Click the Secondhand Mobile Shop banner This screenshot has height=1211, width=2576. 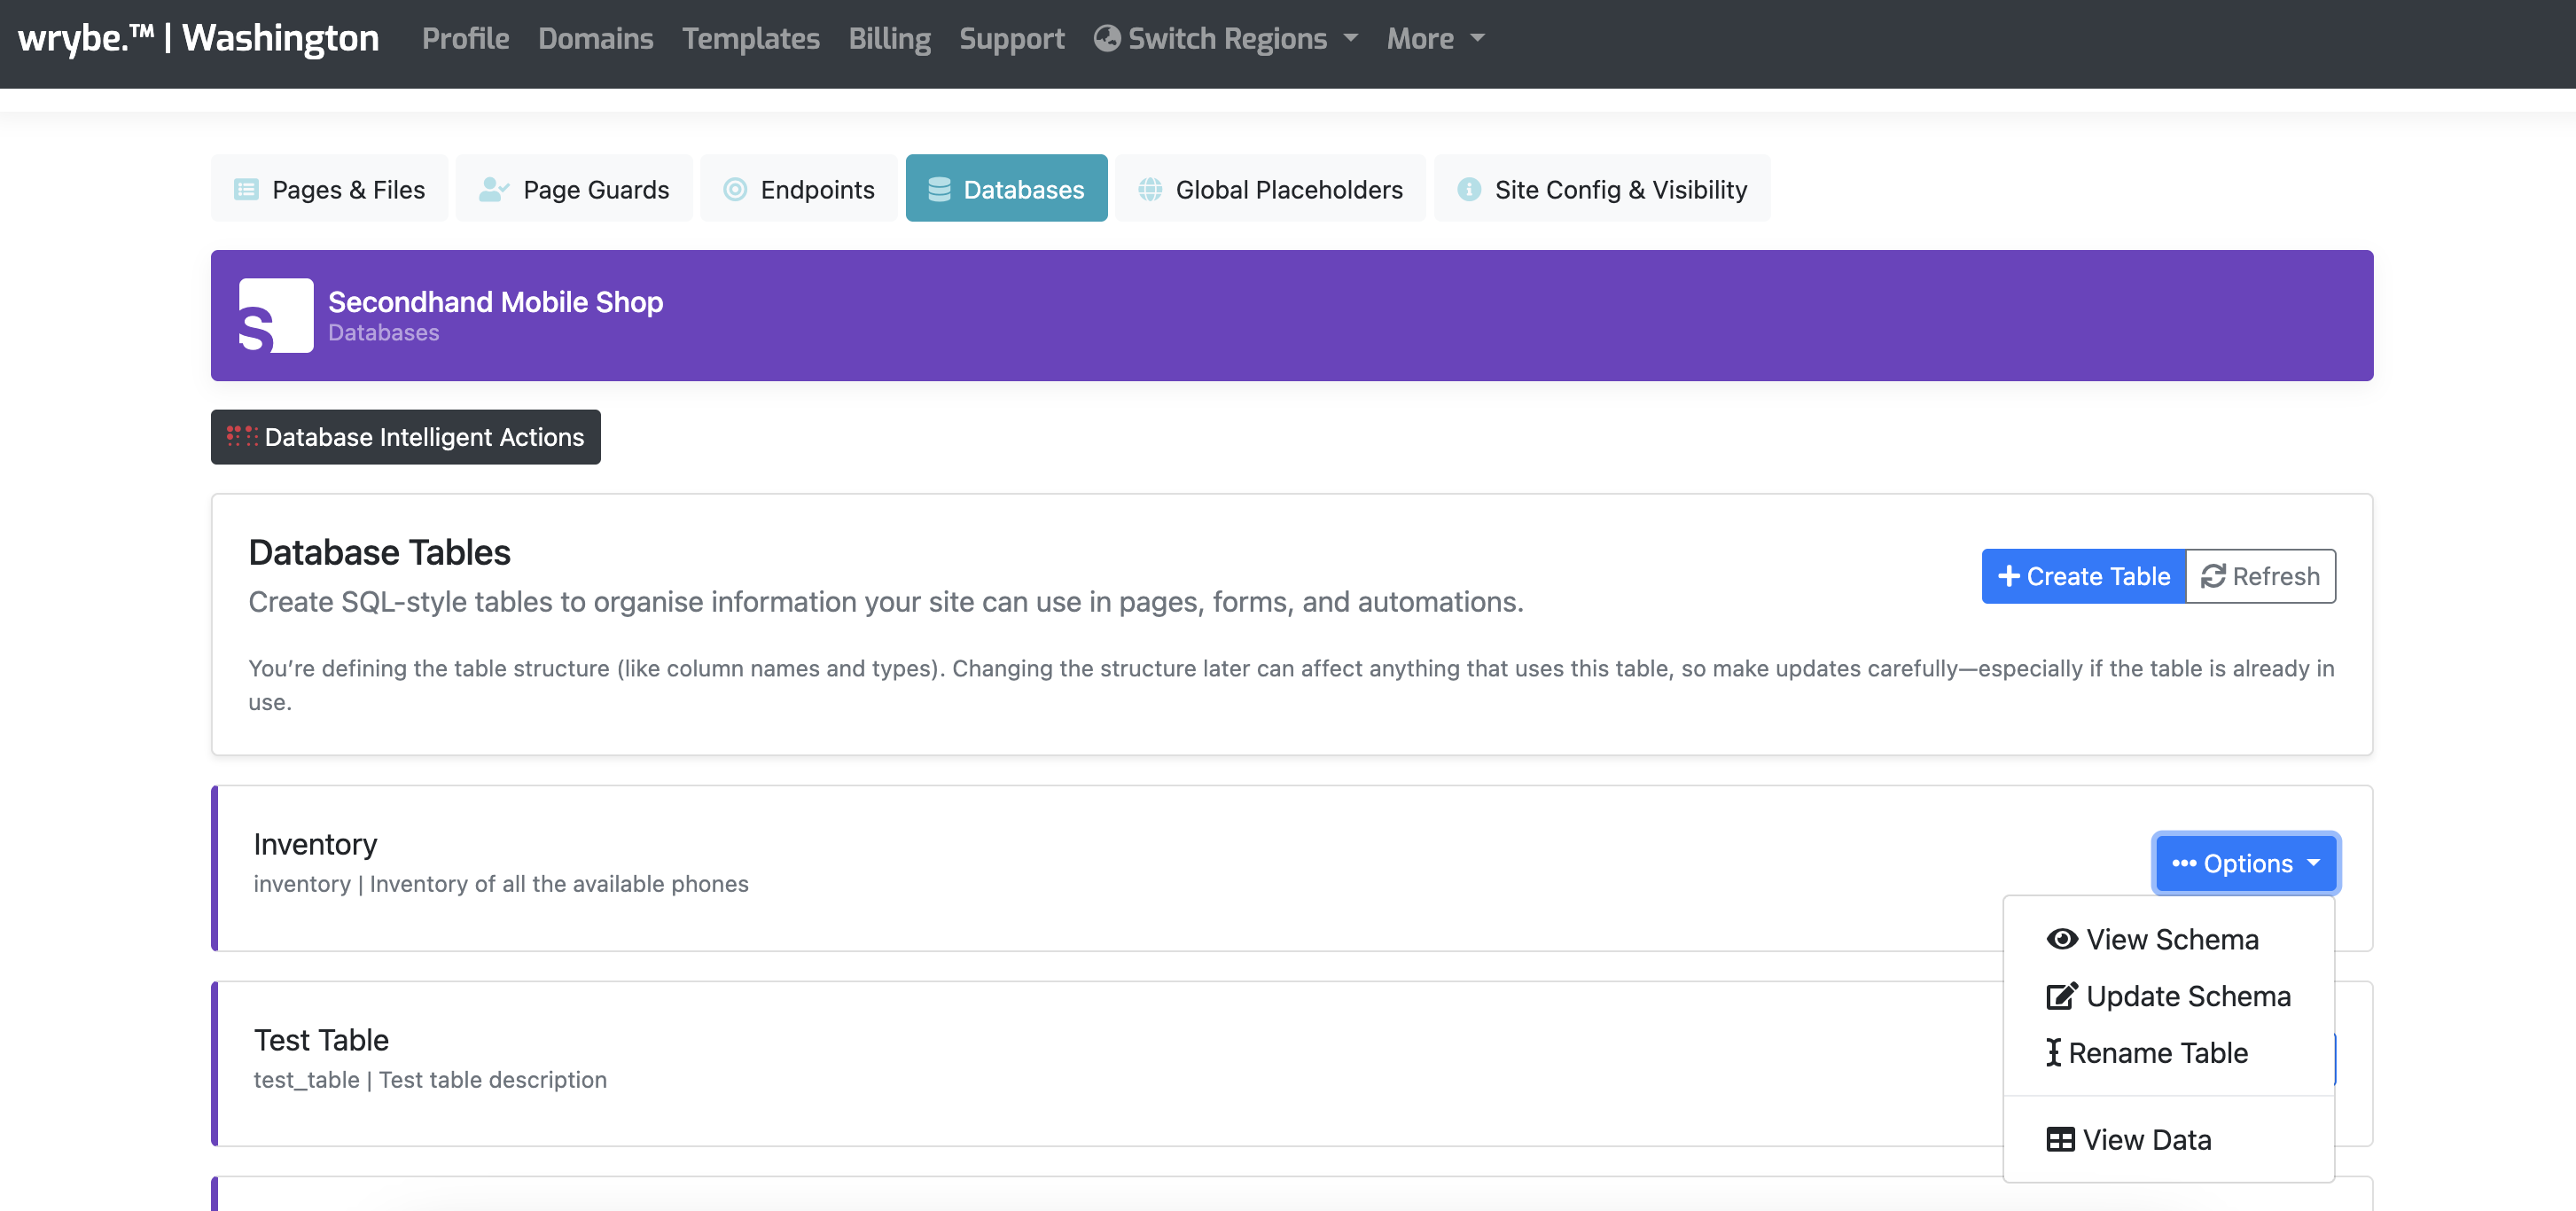click(x=1290, y=315)
